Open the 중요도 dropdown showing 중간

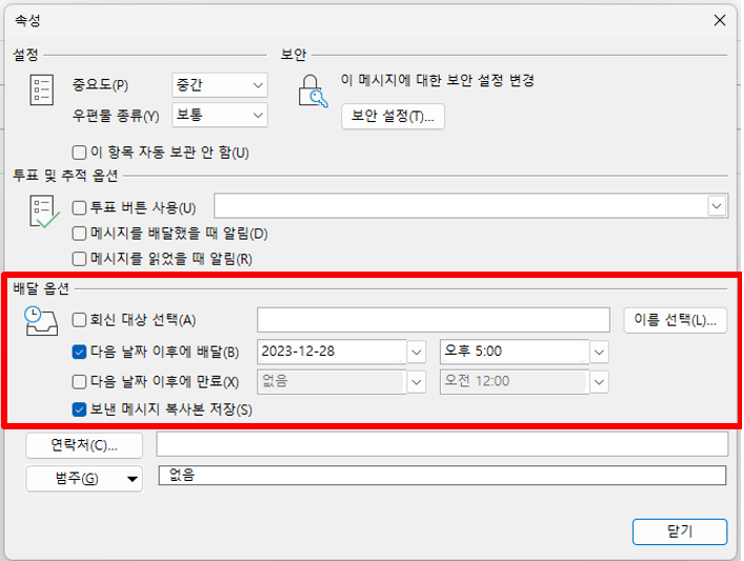click(x=220, y=85)
